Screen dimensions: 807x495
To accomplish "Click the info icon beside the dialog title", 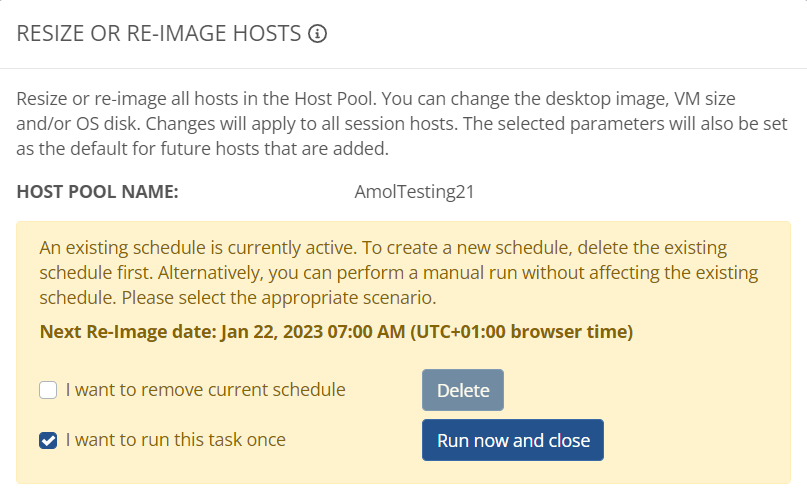I will 318,34.
